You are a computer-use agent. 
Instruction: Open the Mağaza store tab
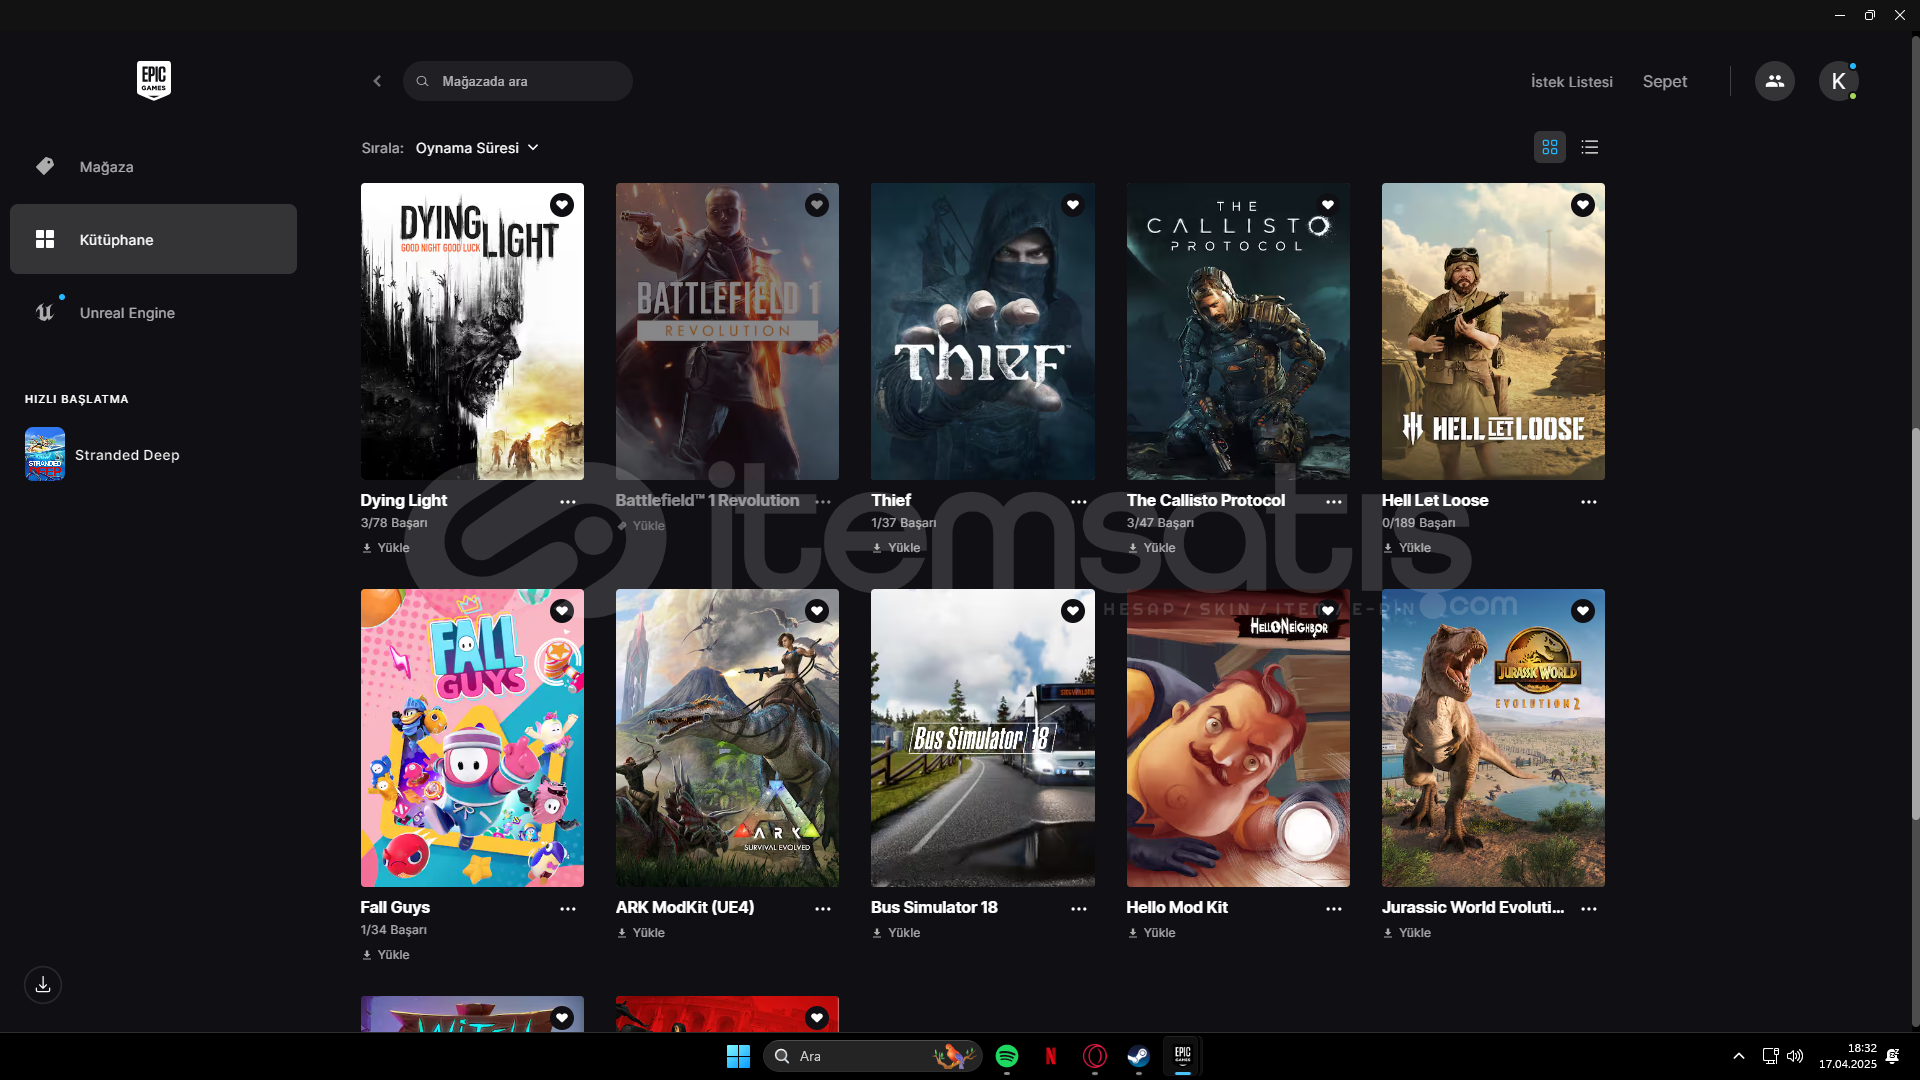coord(153,167)
